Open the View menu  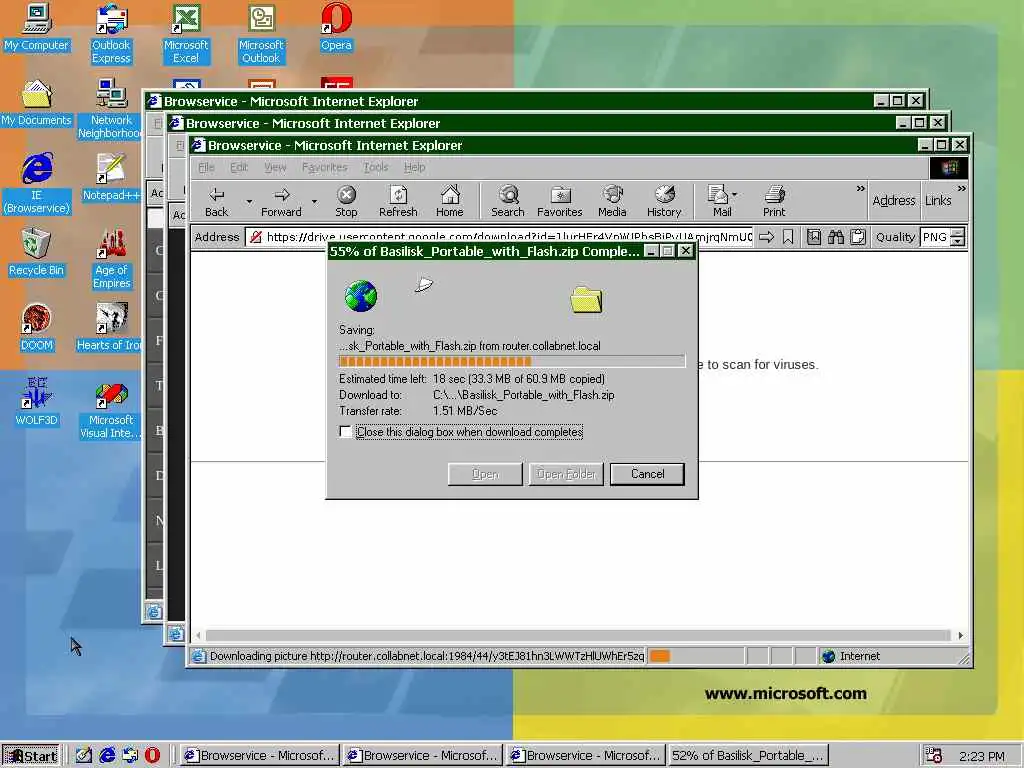pos(275,167)
